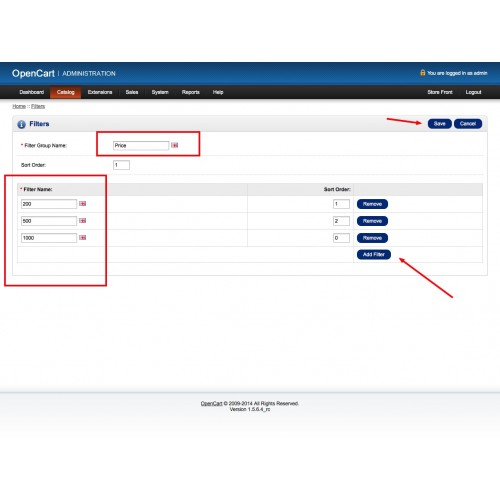Image resolution: width=500 pixels, height=500 pixels.
Task: Click the flag icon beside Price field
Action: pyautogui.click(x=175, y=145)
